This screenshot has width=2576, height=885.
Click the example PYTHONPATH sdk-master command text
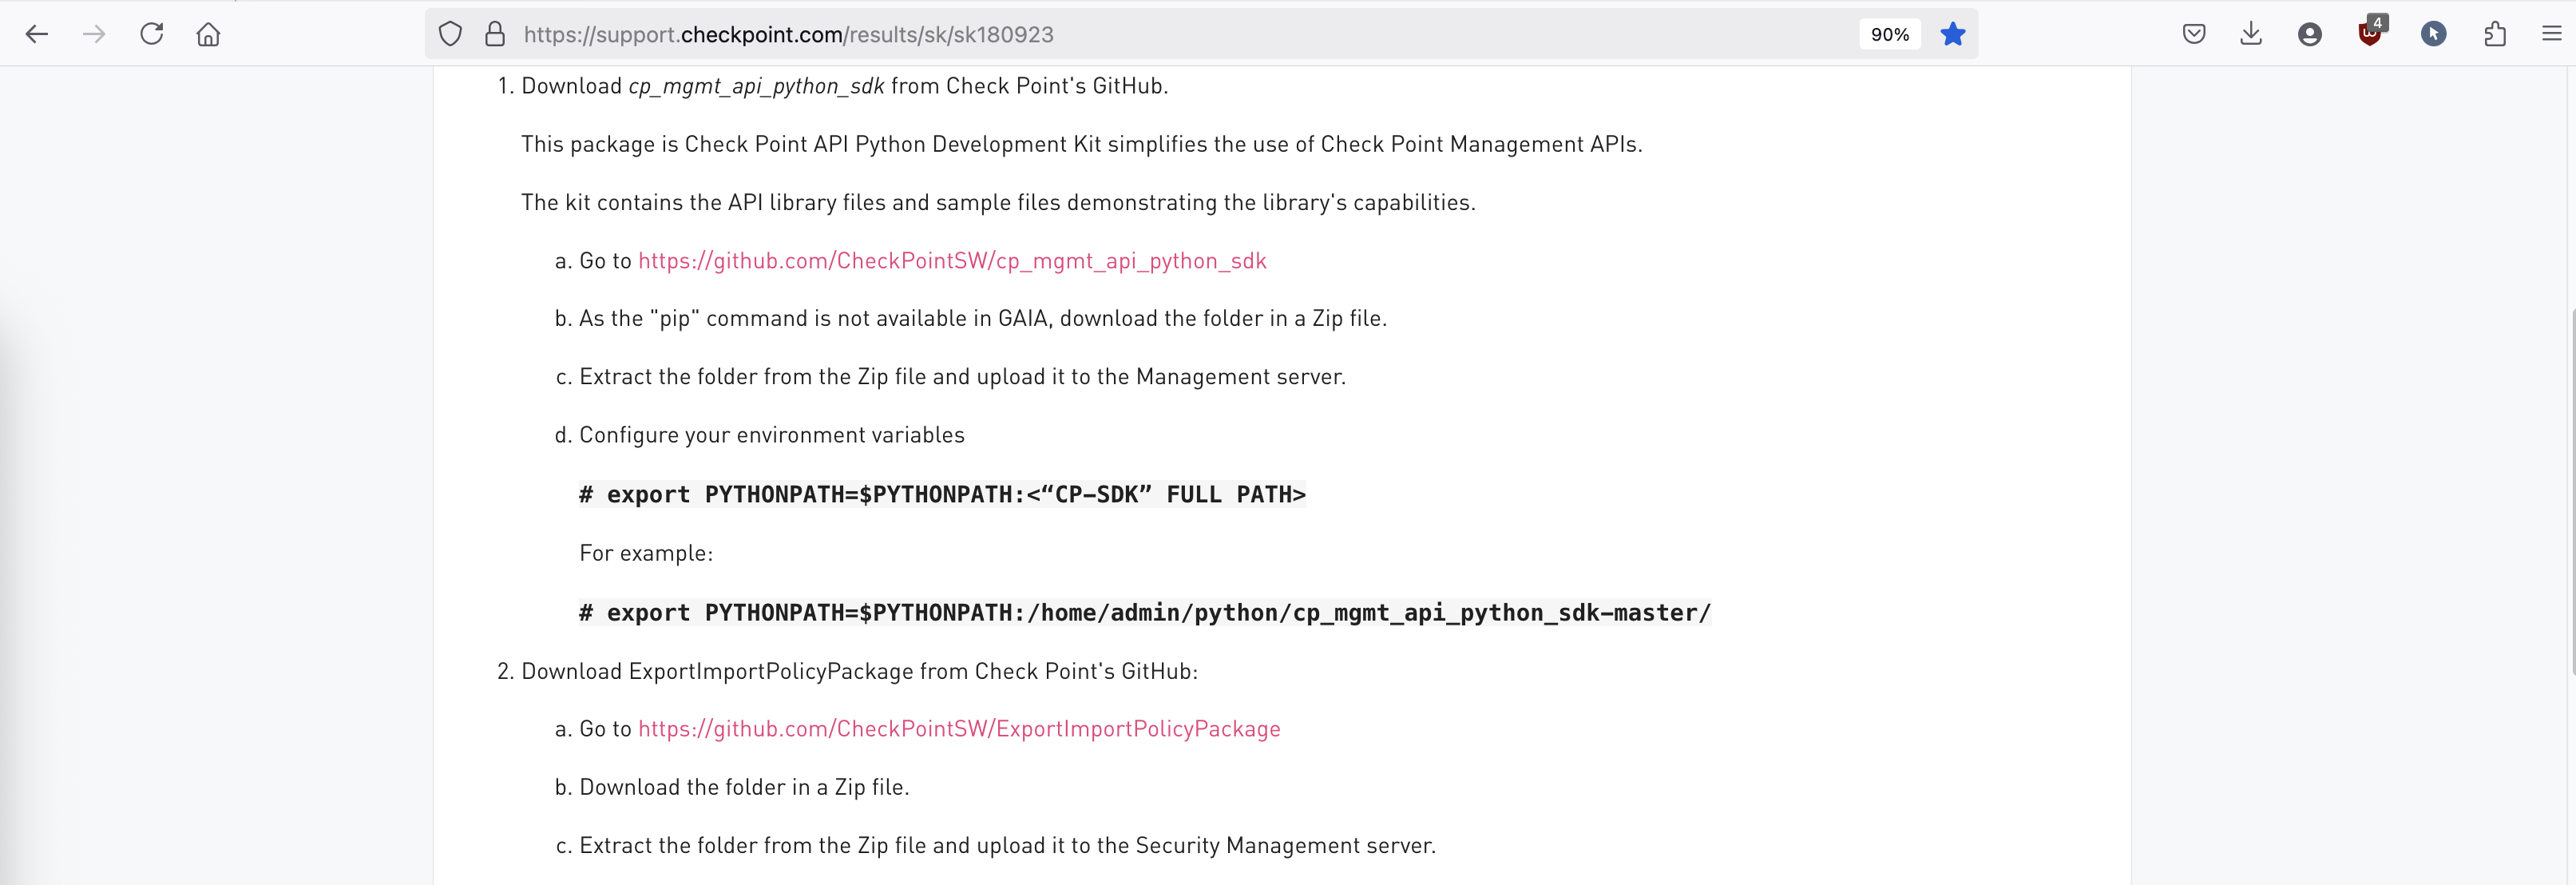1144,613
